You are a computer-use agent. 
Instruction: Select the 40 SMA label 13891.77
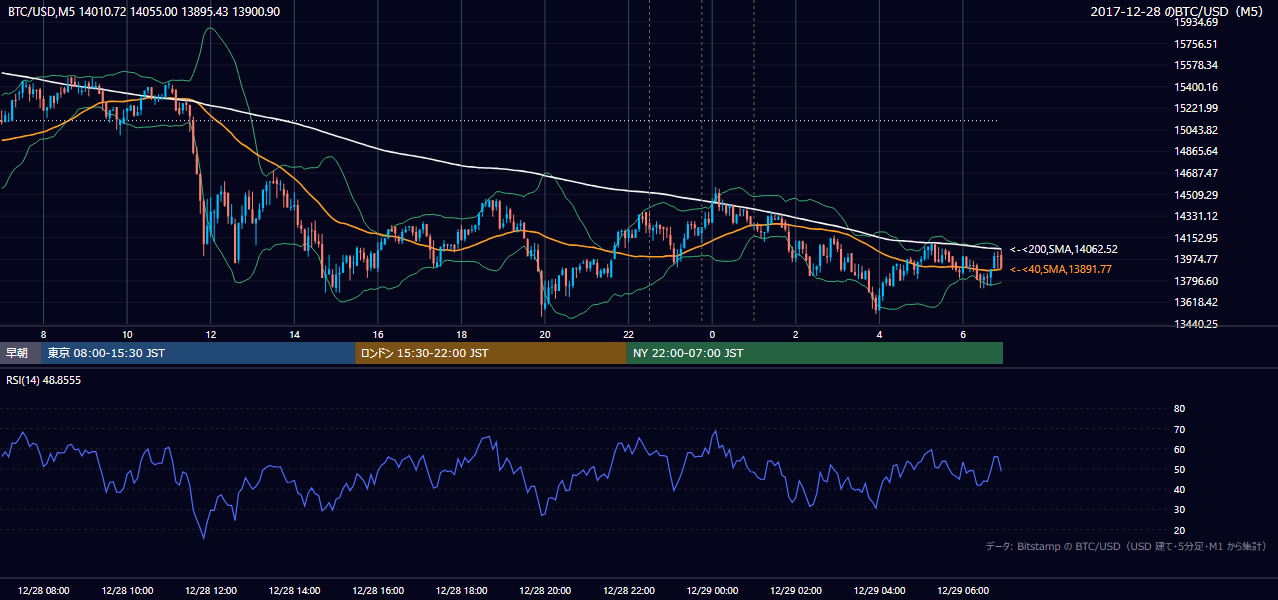[x=1061, y=269]
